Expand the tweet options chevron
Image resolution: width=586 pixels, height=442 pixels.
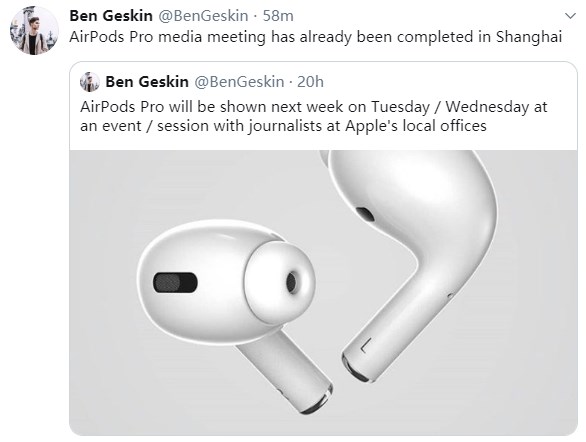(570, 16)
